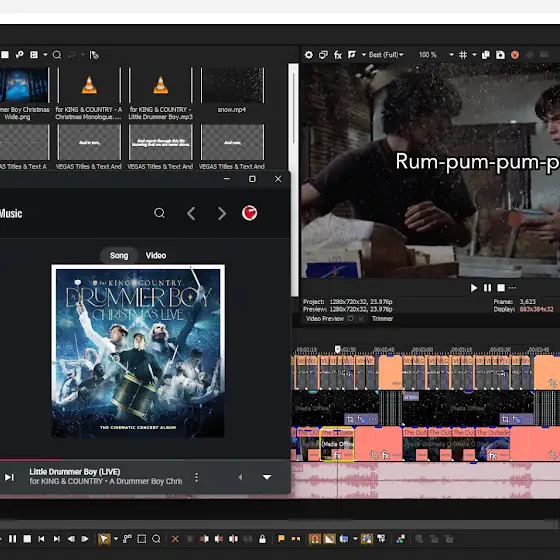Switch to the Song tab
This screenshot has height=560, width=560.
[x=119, y=255]
